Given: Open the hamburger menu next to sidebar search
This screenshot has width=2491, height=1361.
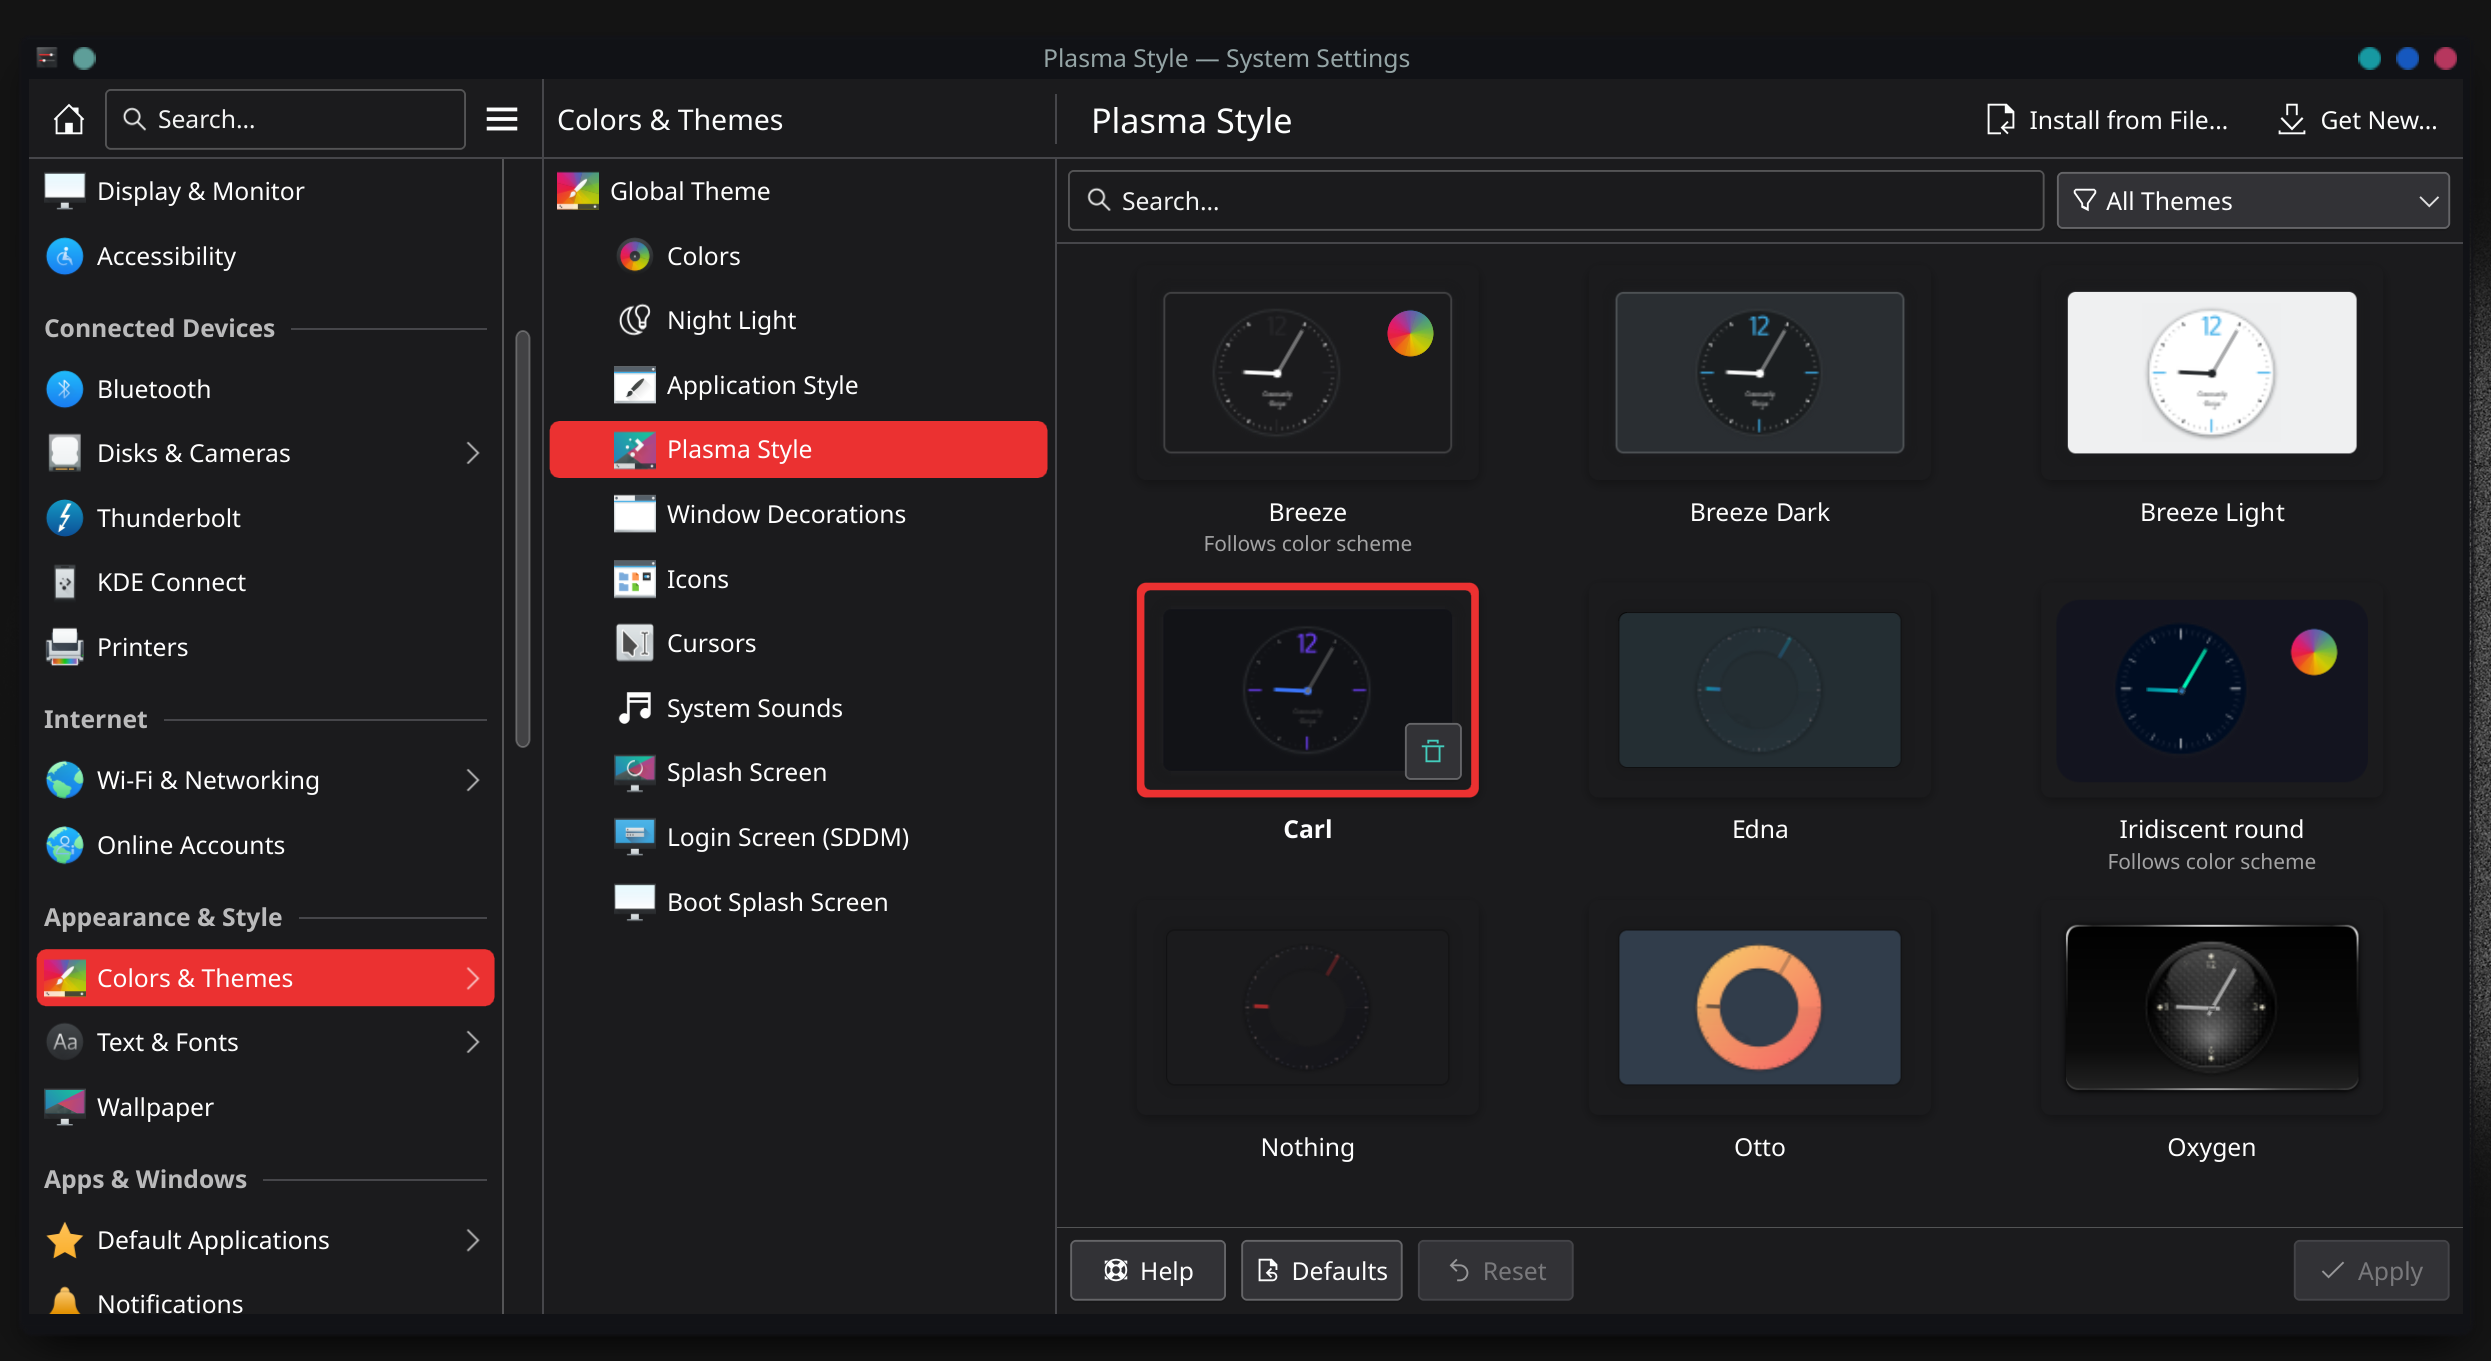Looking at the screenshot, I should [x=501, y=119].
